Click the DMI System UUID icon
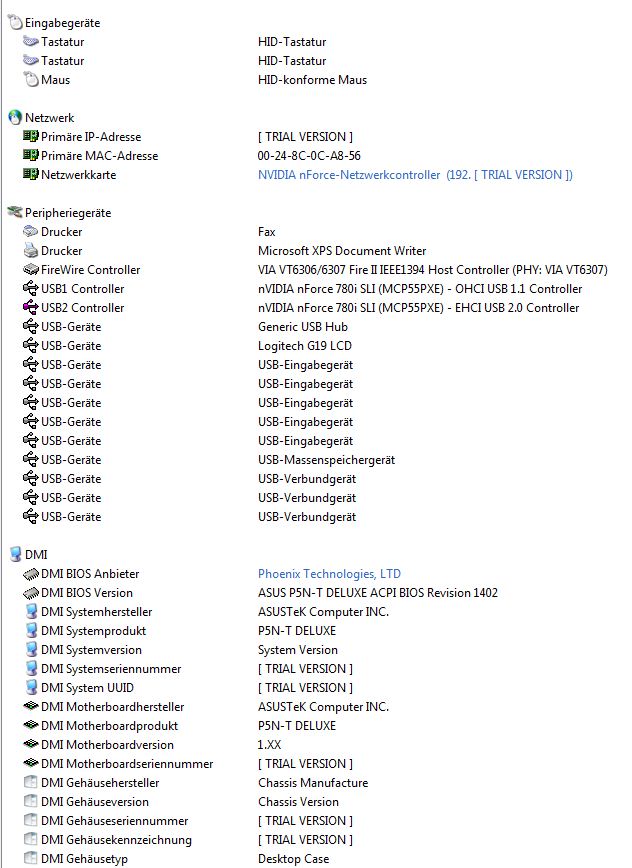 tap(32, 688)
